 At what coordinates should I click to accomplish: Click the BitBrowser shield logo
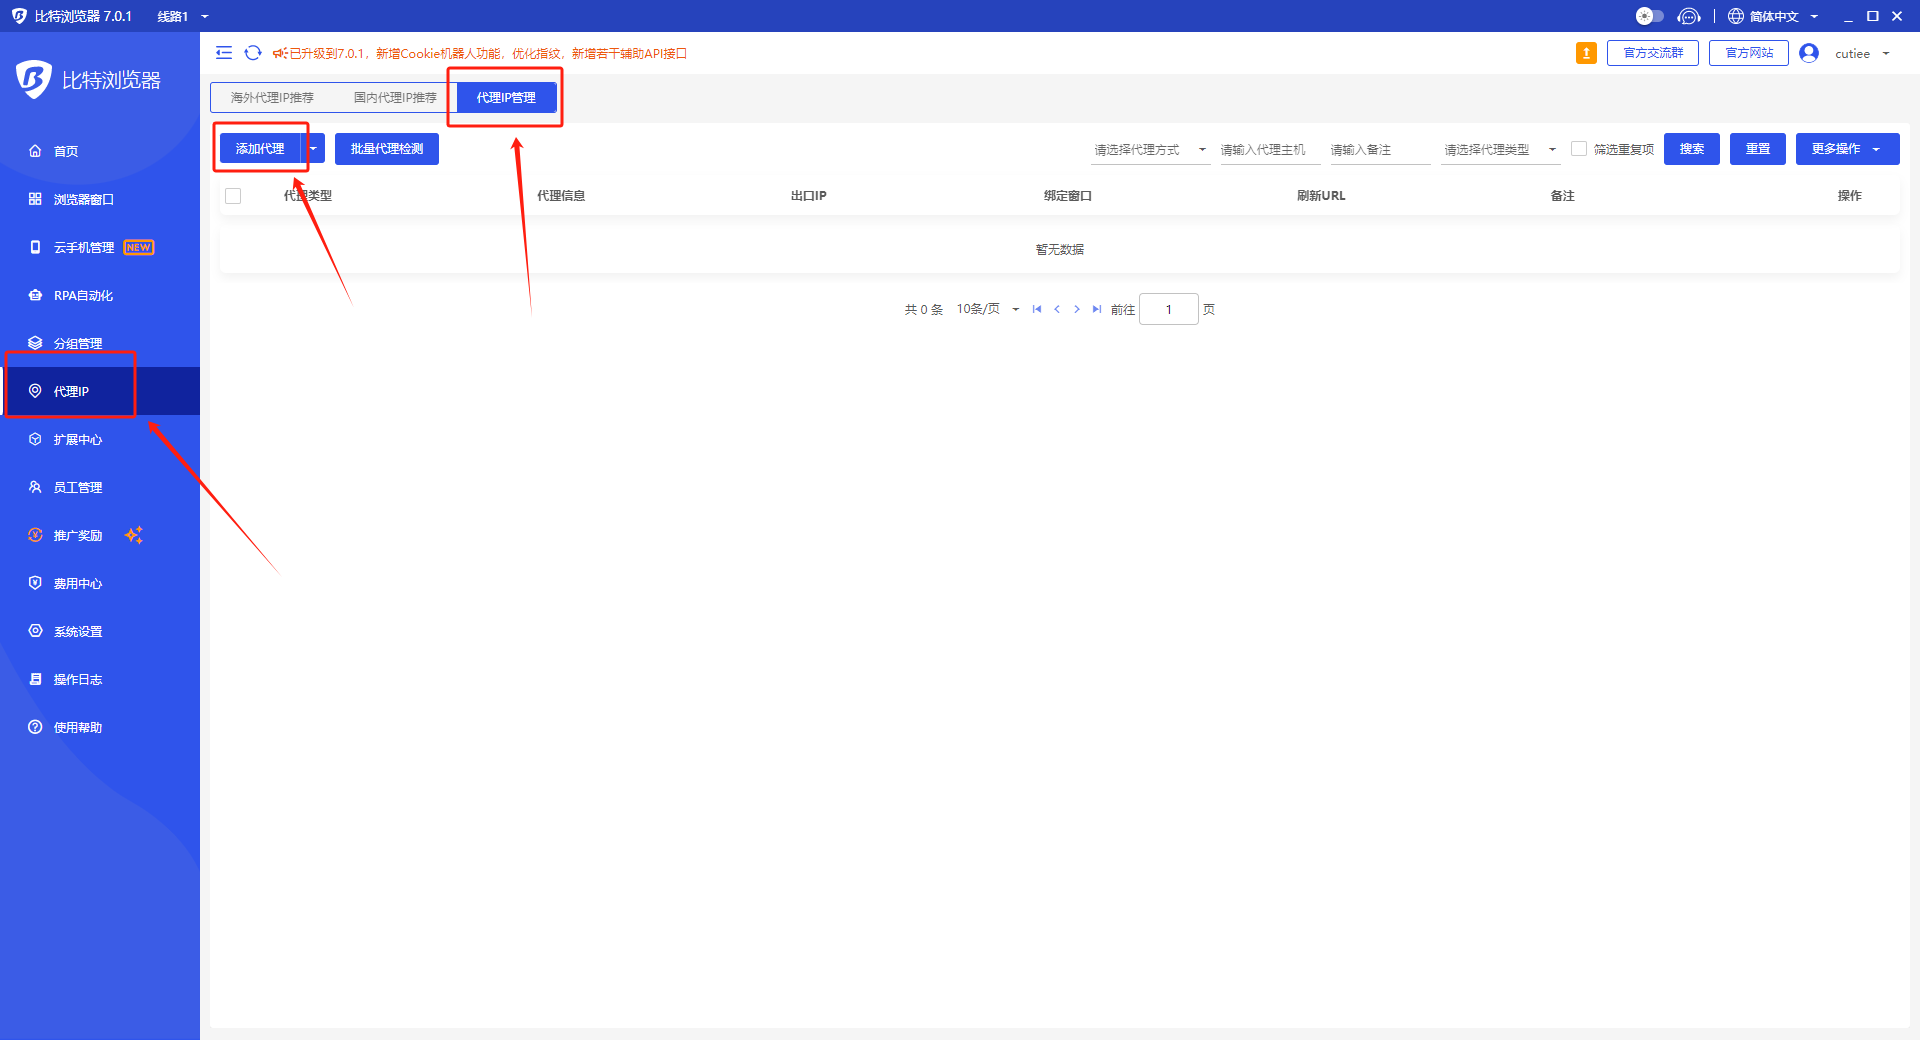[x=33, y=79]
